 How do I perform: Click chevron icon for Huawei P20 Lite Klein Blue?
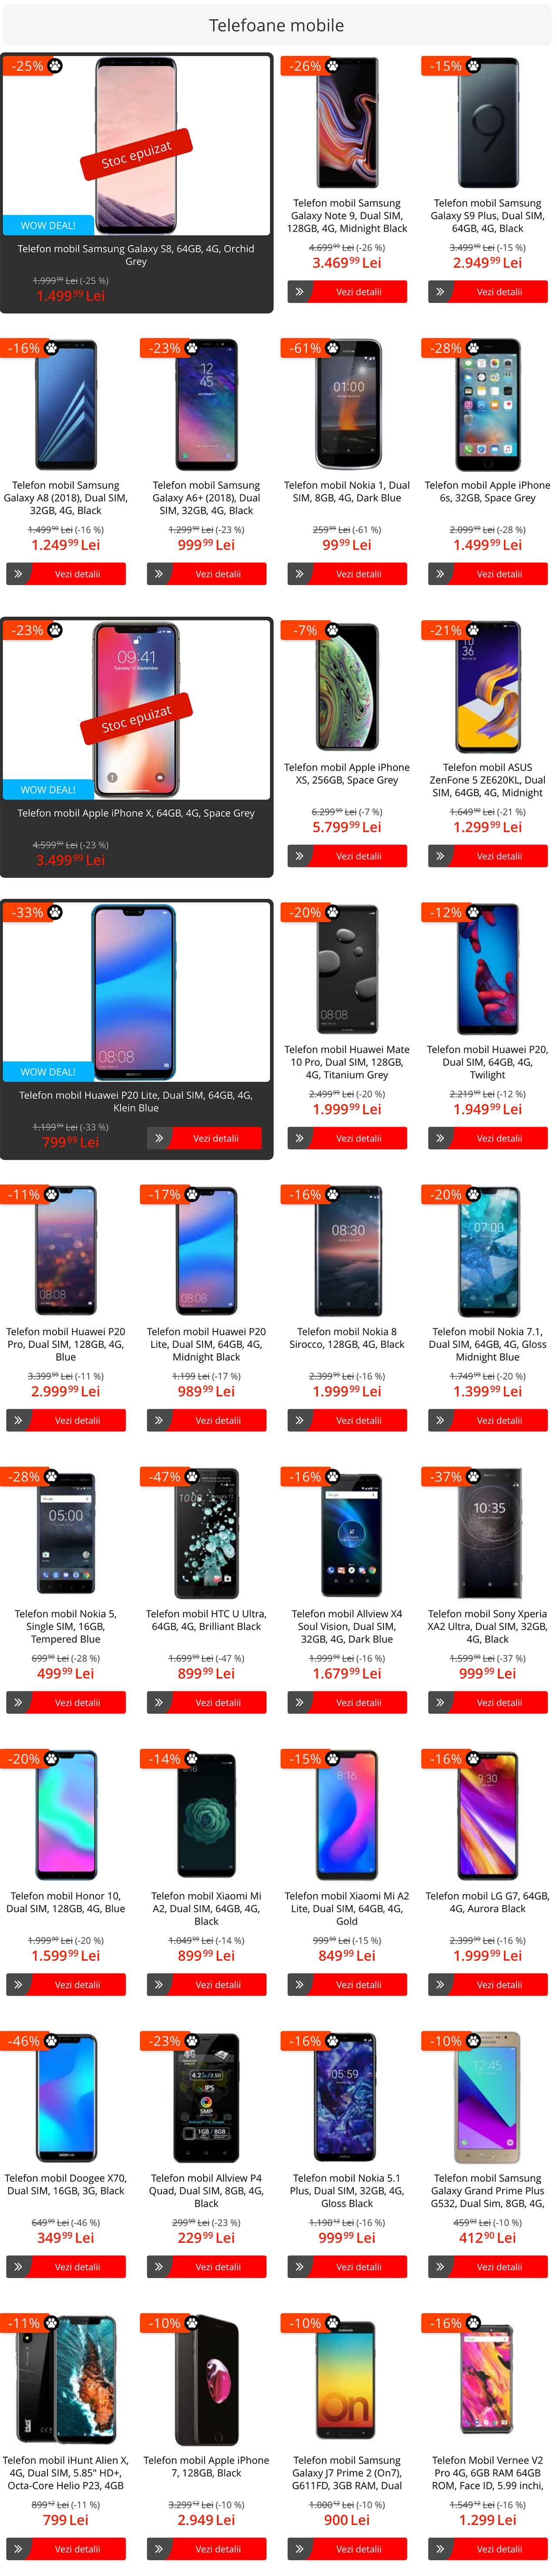(x=158, y=1138)
